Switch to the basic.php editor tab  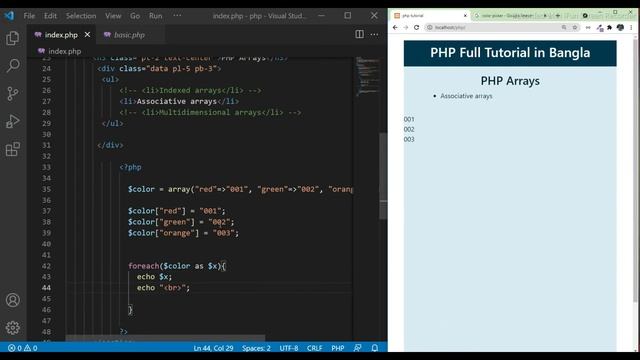pos(130,35)
